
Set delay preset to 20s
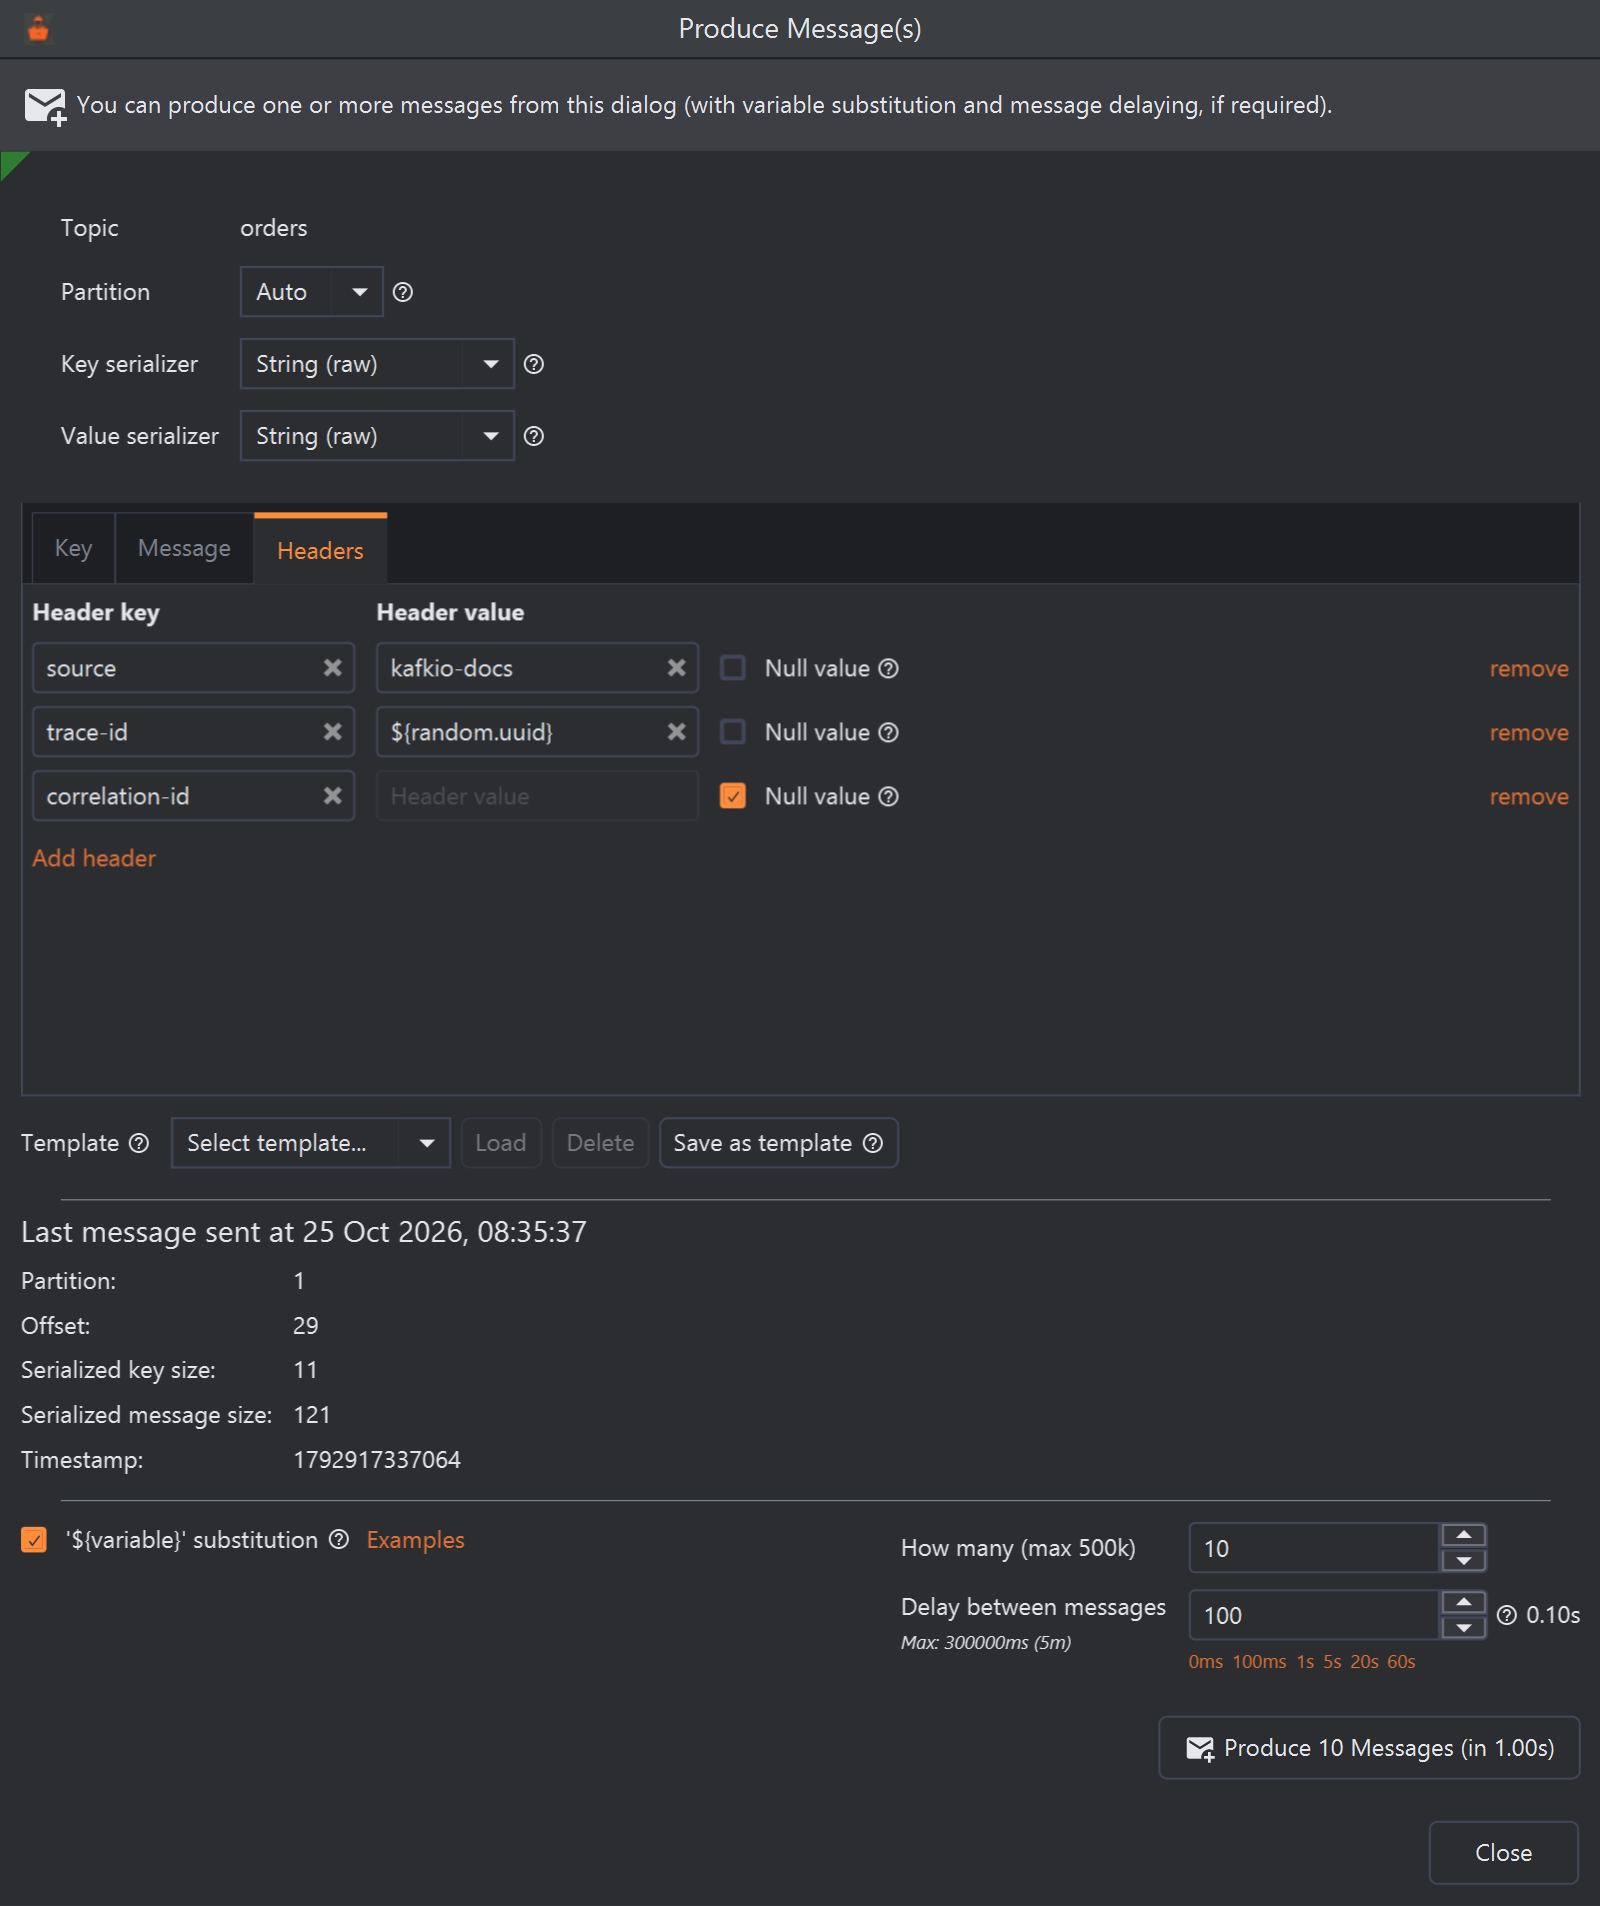[1364, 1661]
